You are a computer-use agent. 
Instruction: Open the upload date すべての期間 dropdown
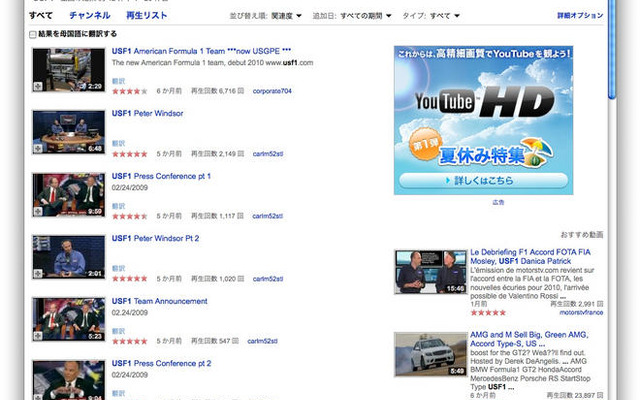click(x=366, y=16)
